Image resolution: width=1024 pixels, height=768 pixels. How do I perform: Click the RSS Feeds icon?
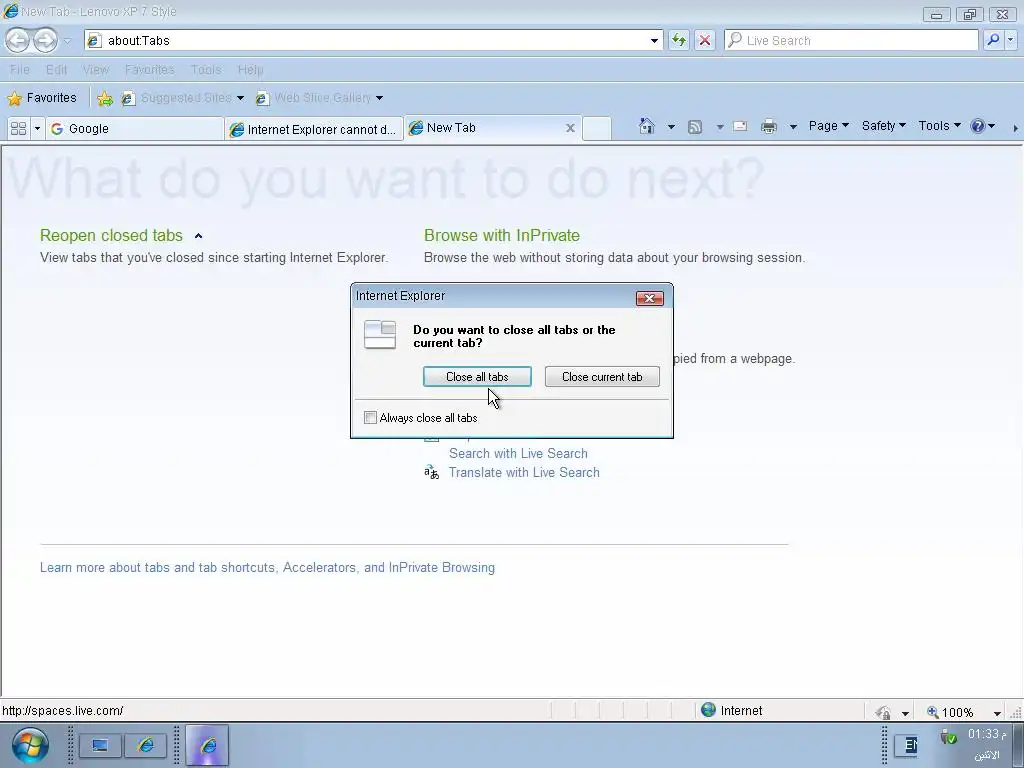point(695,127)
